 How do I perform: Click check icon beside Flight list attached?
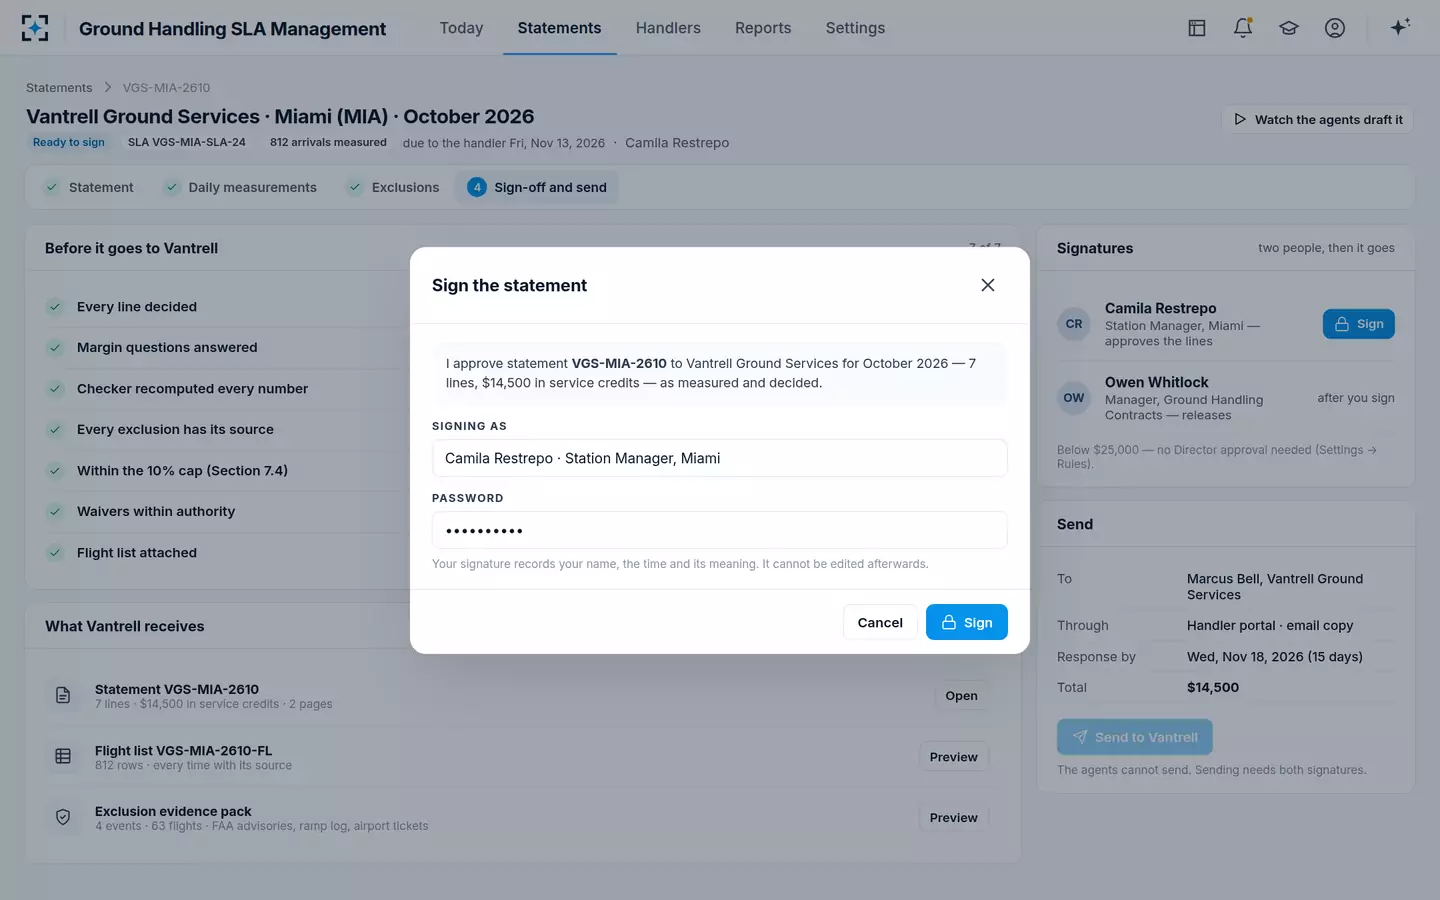coord(55,553)
